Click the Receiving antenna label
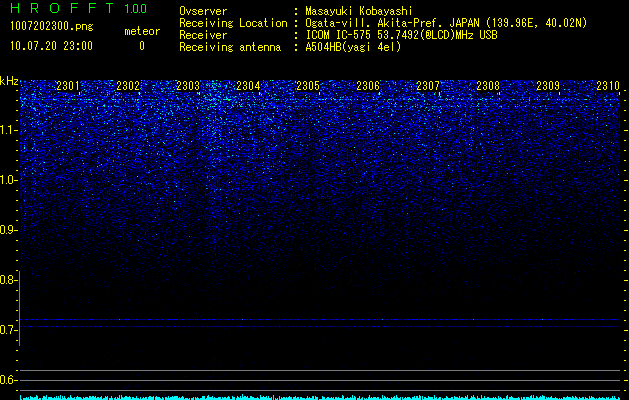This screenshot has width=629, height=400. click(230, 47)
